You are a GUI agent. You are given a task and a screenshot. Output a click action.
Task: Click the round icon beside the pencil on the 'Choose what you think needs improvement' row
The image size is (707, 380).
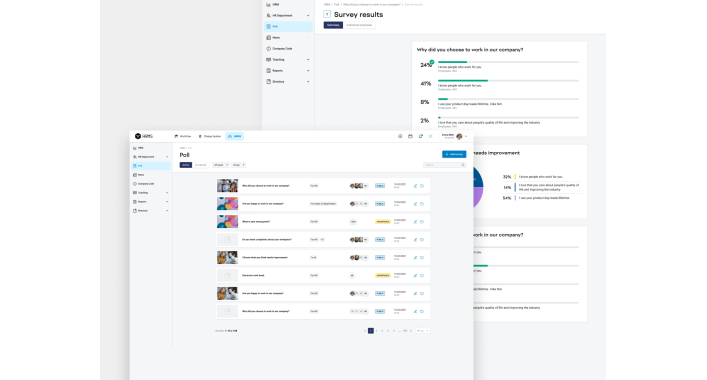(422, 257)
